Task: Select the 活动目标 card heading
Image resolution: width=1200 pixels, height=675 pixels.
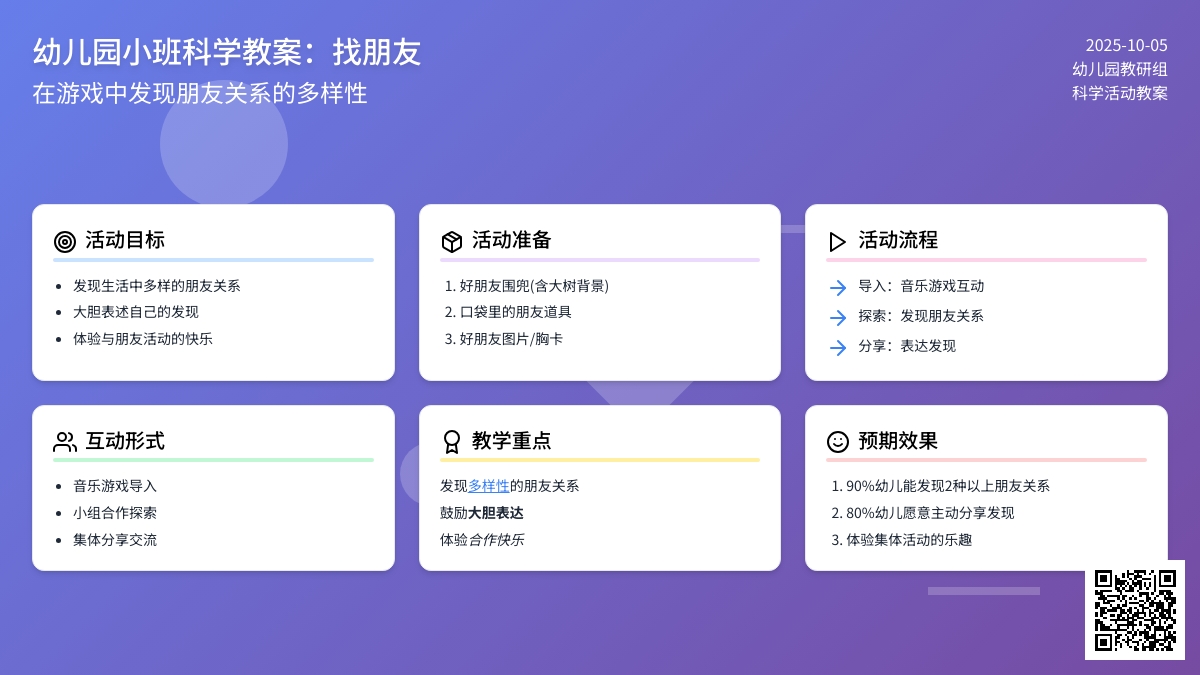Action: [125, 240]
